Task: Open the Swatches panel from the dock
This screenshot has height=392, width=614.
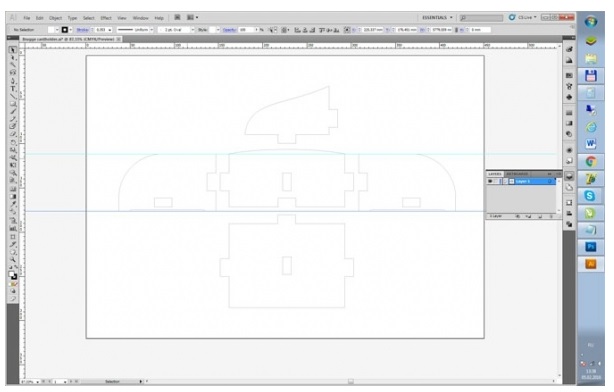Action: 569,75
